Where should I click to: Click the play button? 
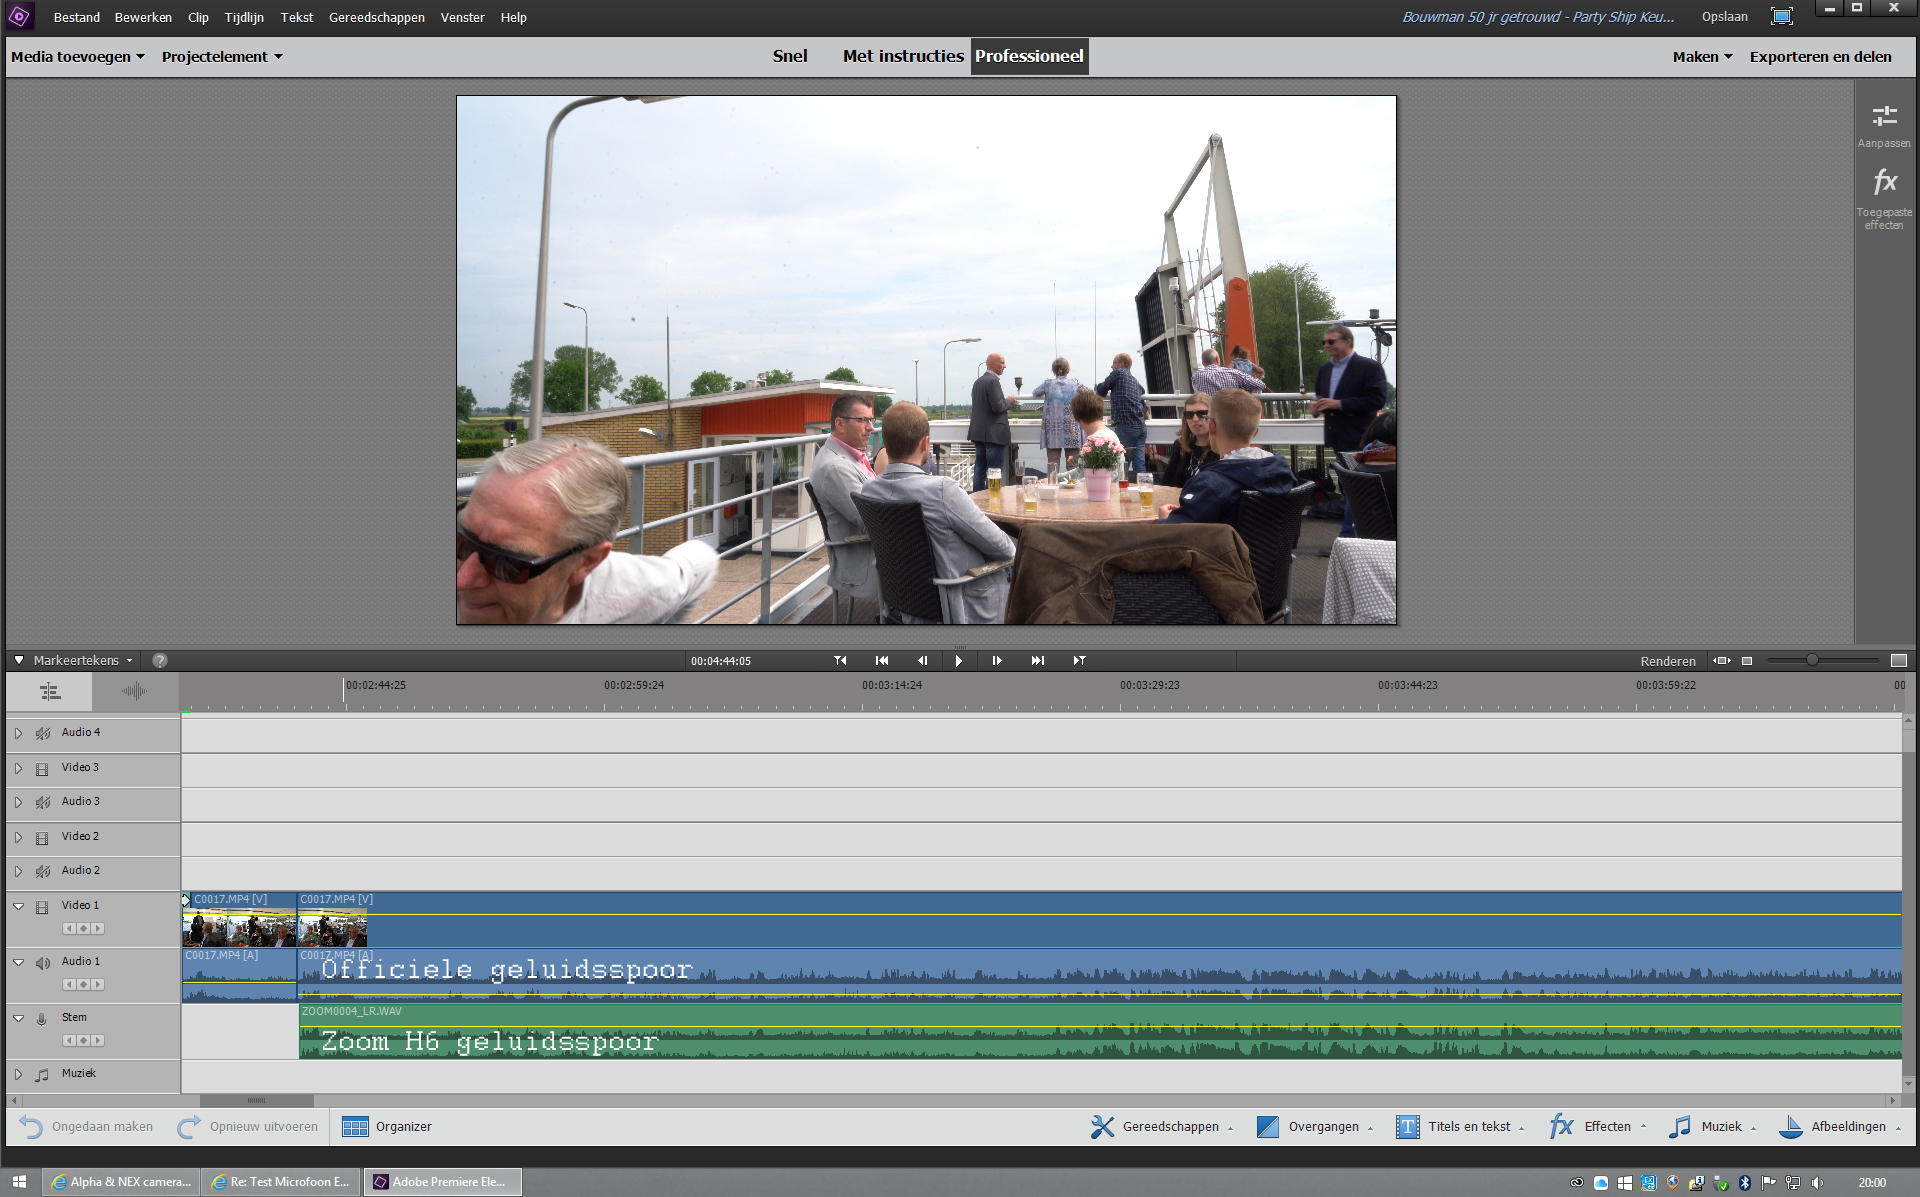[x=959, y=661]
